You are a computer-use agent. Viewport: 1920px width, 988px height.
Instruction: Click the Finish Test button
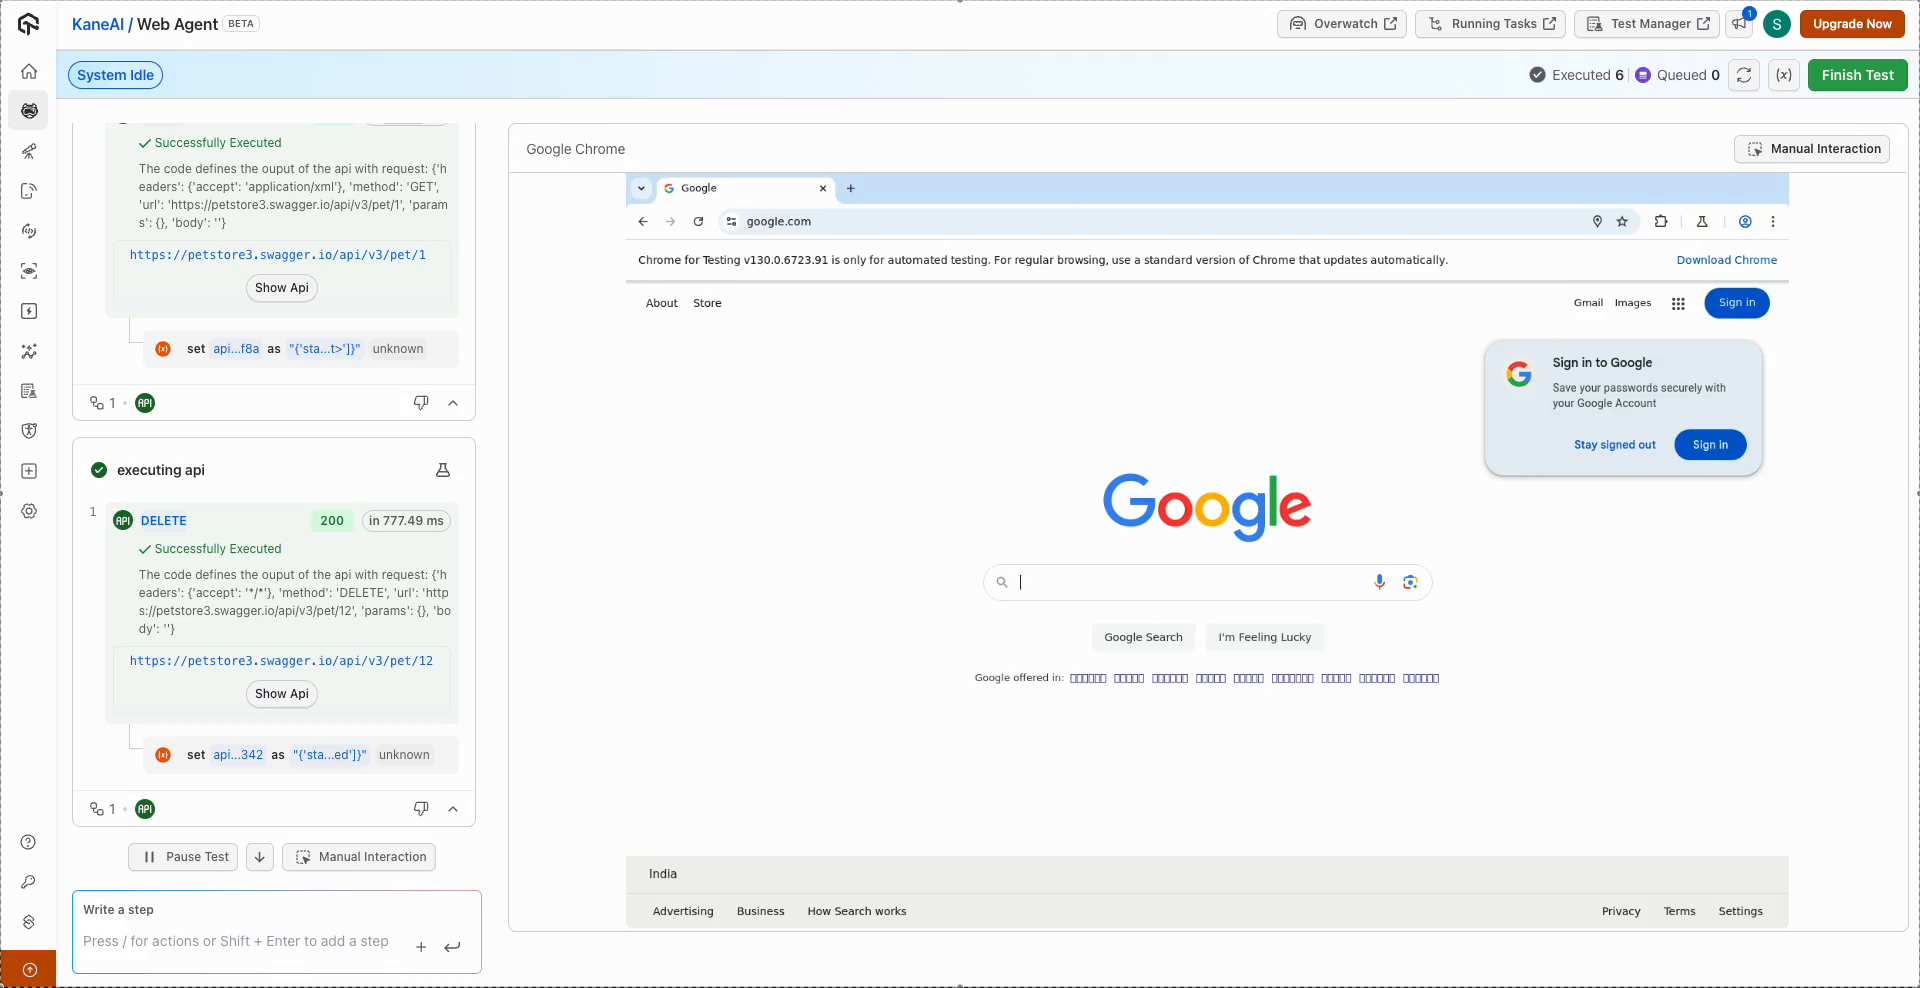(x=1857, y=74)
